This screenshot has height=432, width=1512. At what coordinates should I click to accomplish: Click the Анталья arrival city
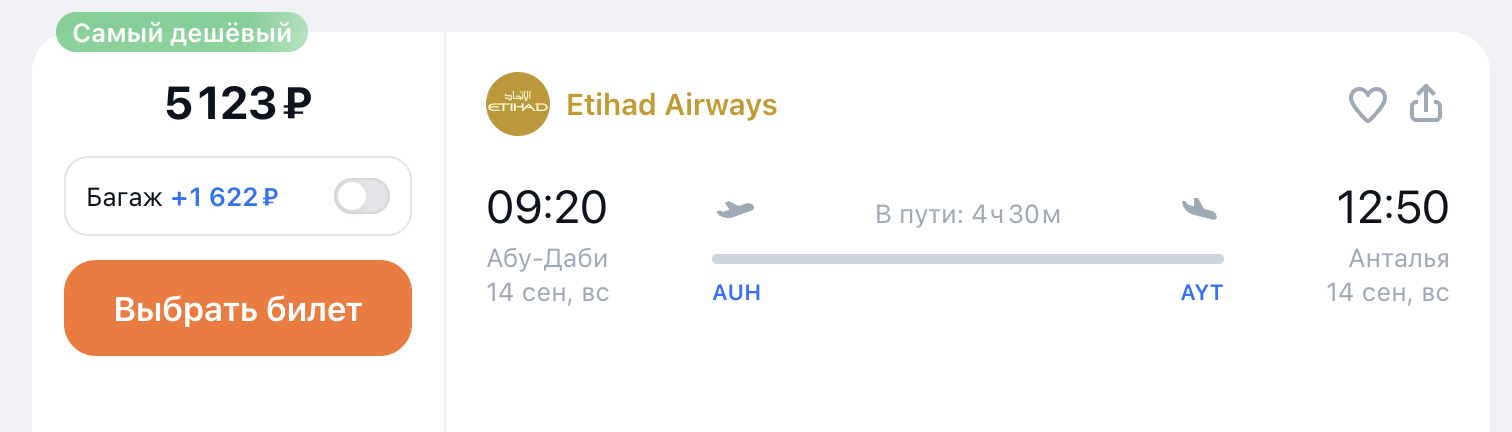coord(1399,259)
